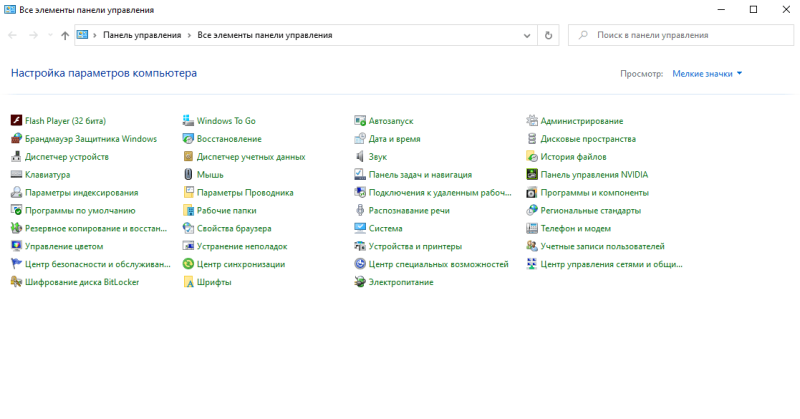
Task: Click Телефон и модем link
Action: [x=576, y=228]
